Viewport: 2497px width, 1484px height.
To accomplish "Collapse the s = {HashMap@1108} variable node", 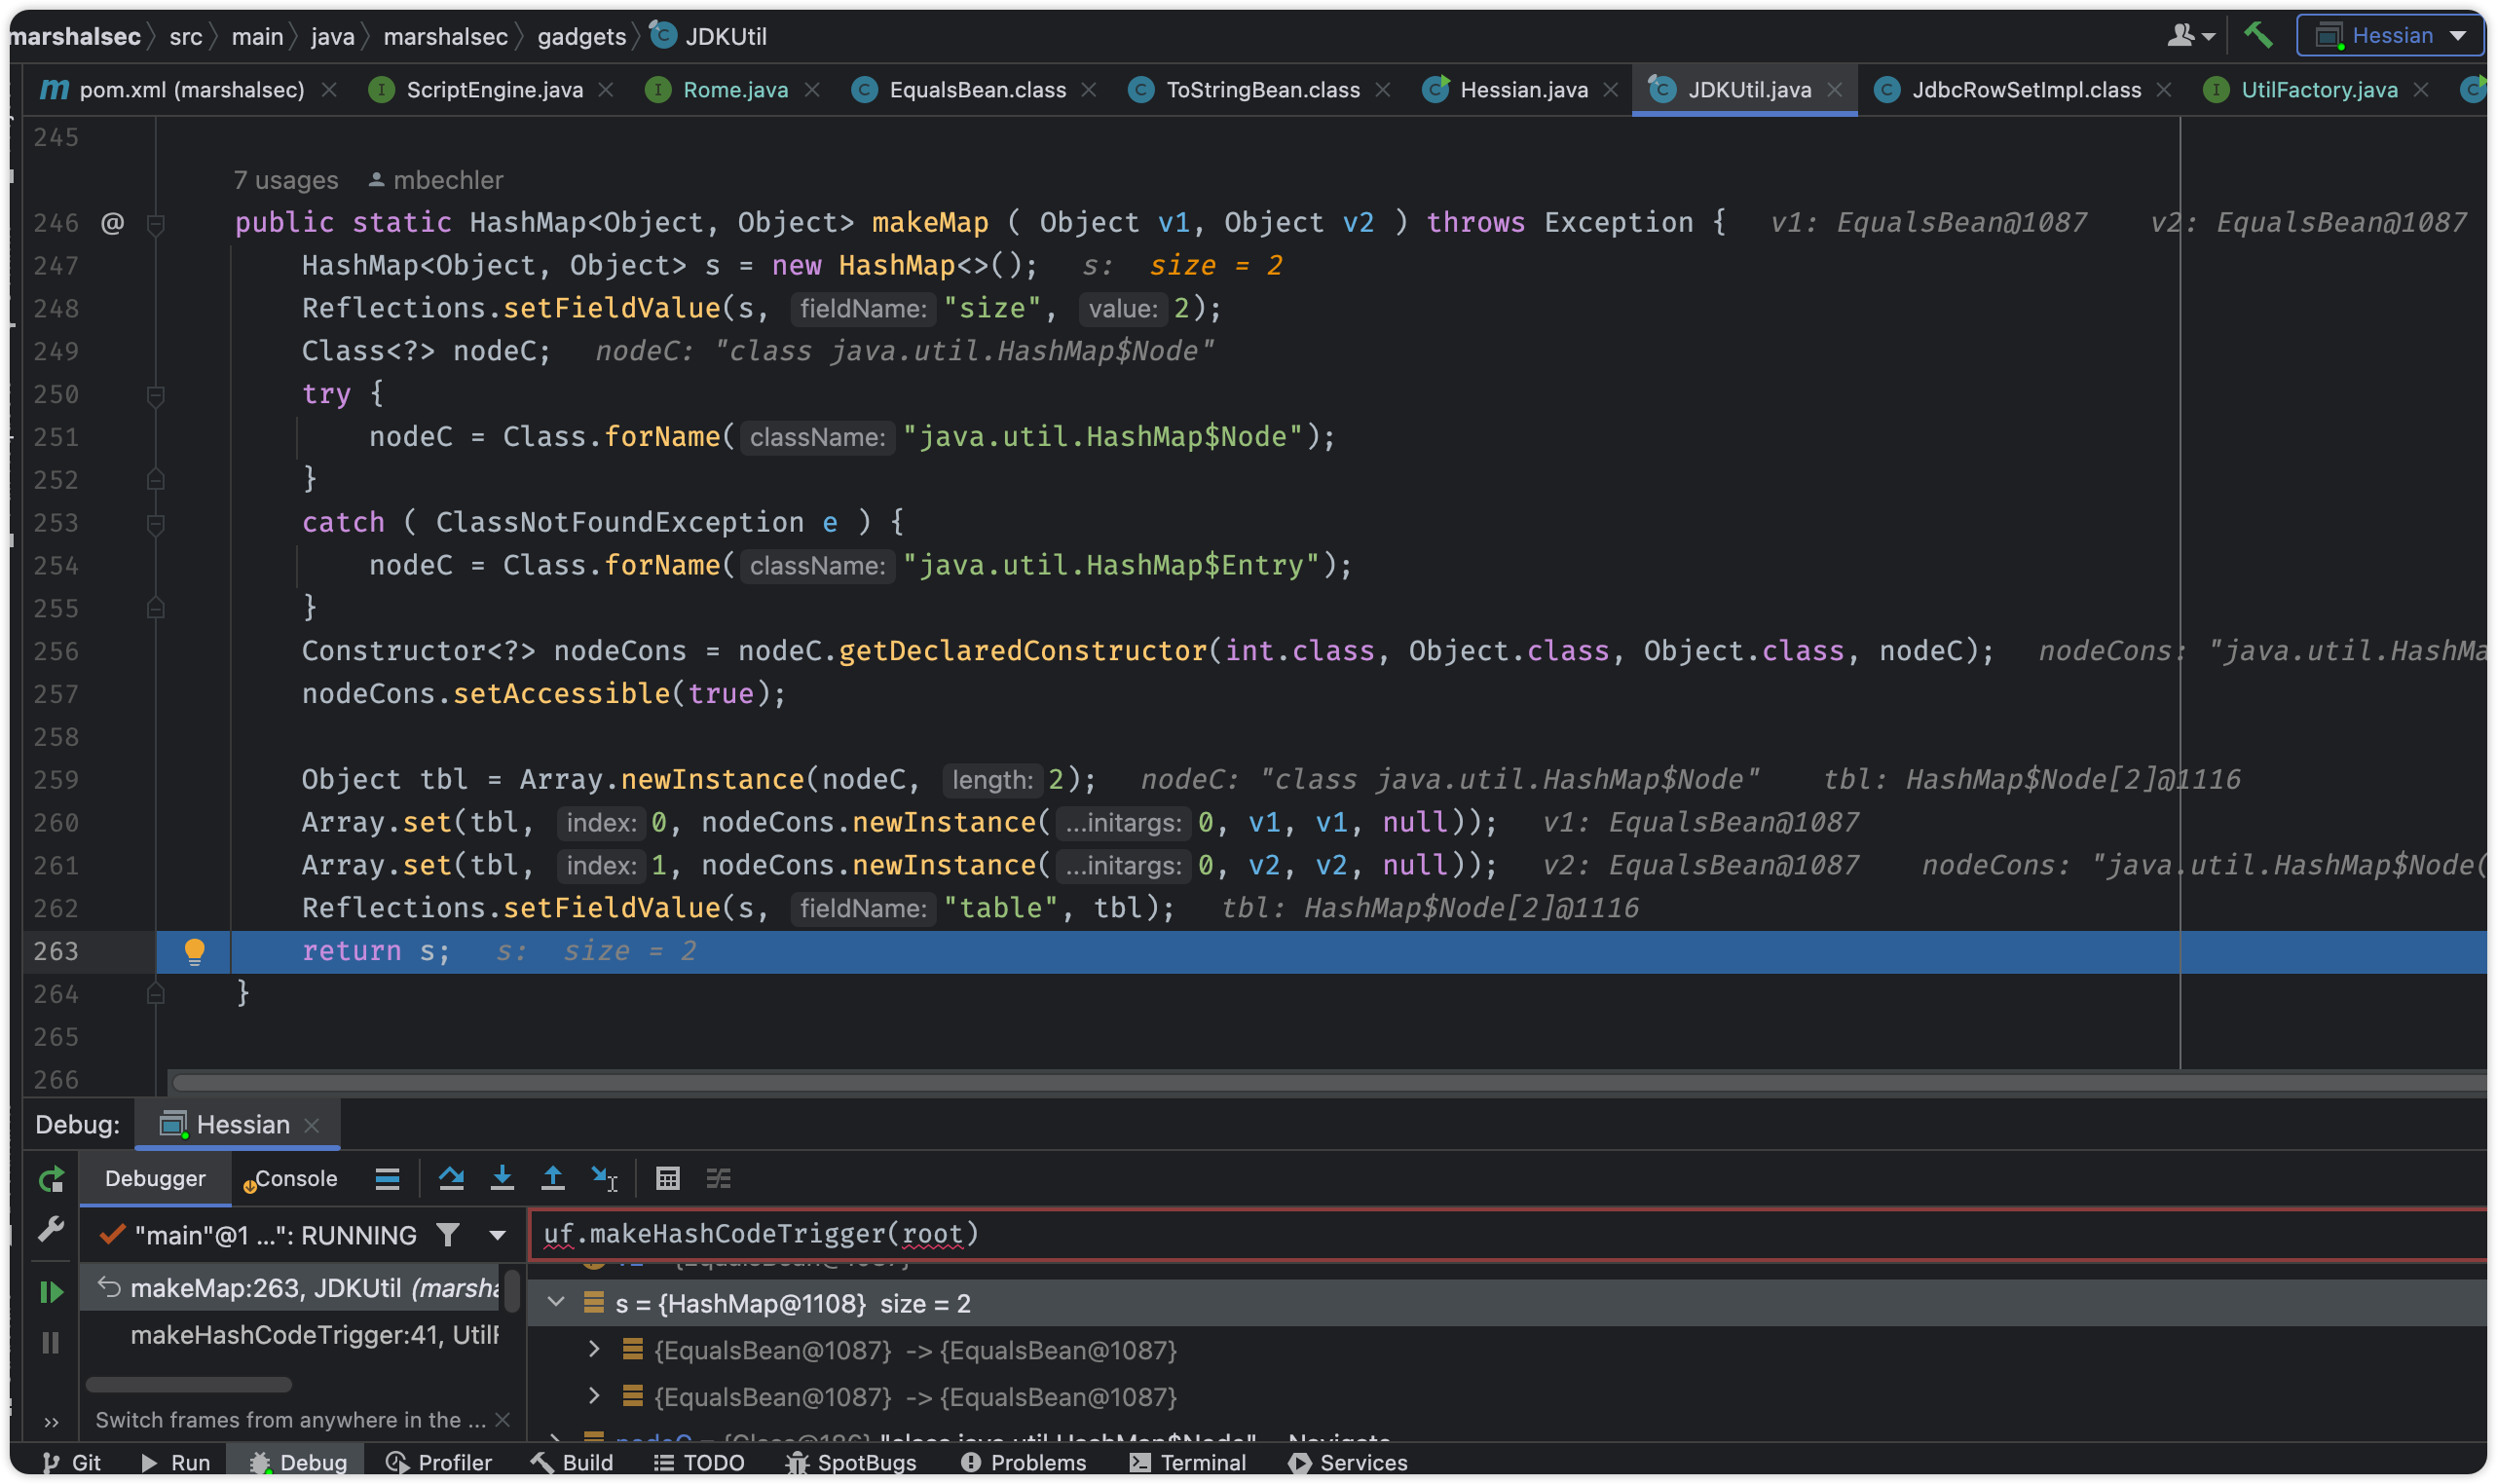I will coord(556,1303).
